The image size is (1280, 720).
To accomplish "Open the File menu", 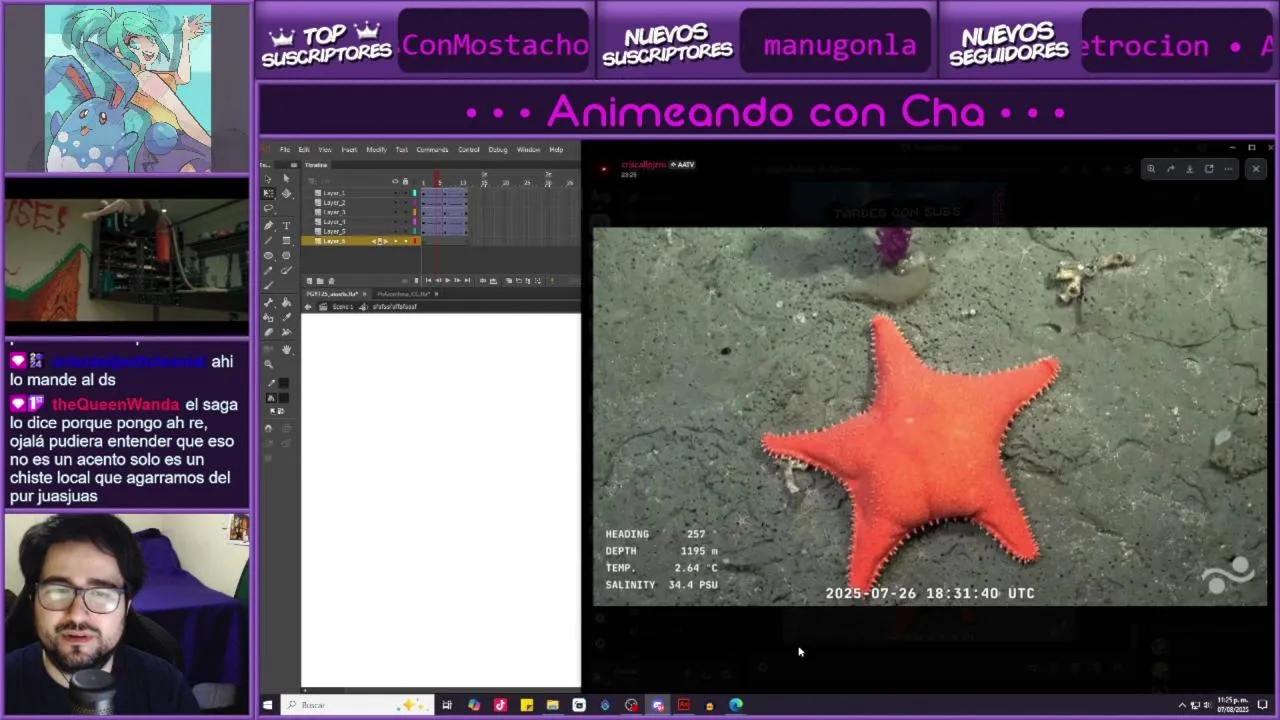I will coord(285,150).
